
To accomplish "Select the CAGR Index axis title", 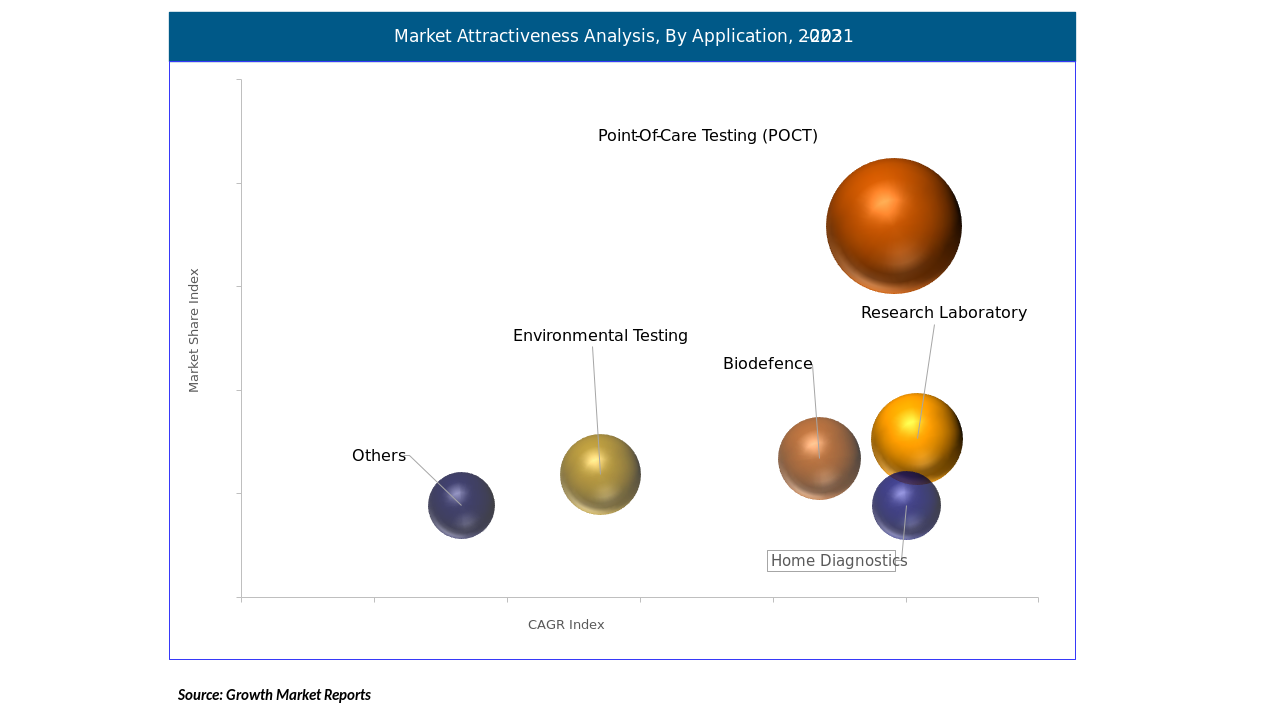I will 566,625.
